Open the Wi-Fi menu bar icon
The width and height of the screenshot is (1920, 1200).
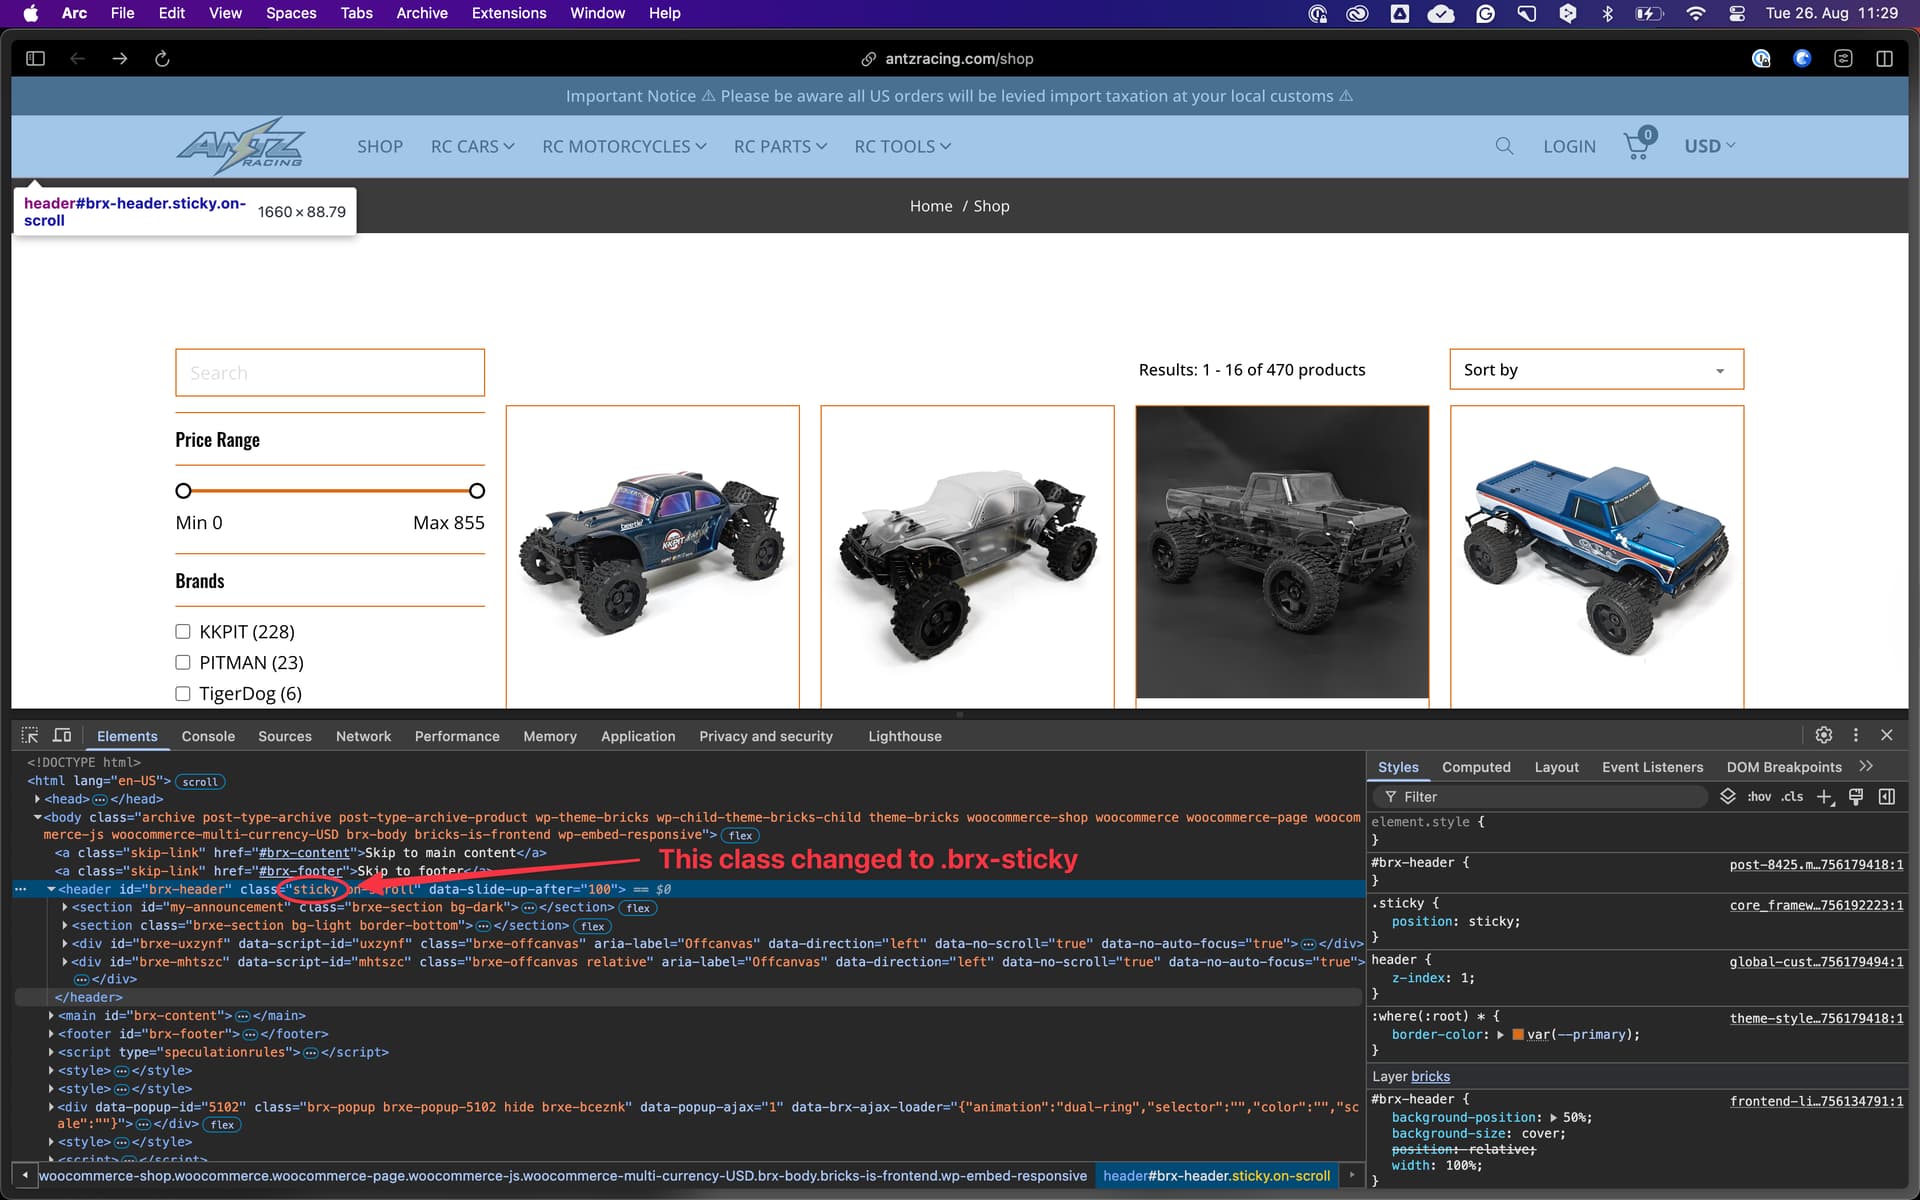(x=1695, y=13)
